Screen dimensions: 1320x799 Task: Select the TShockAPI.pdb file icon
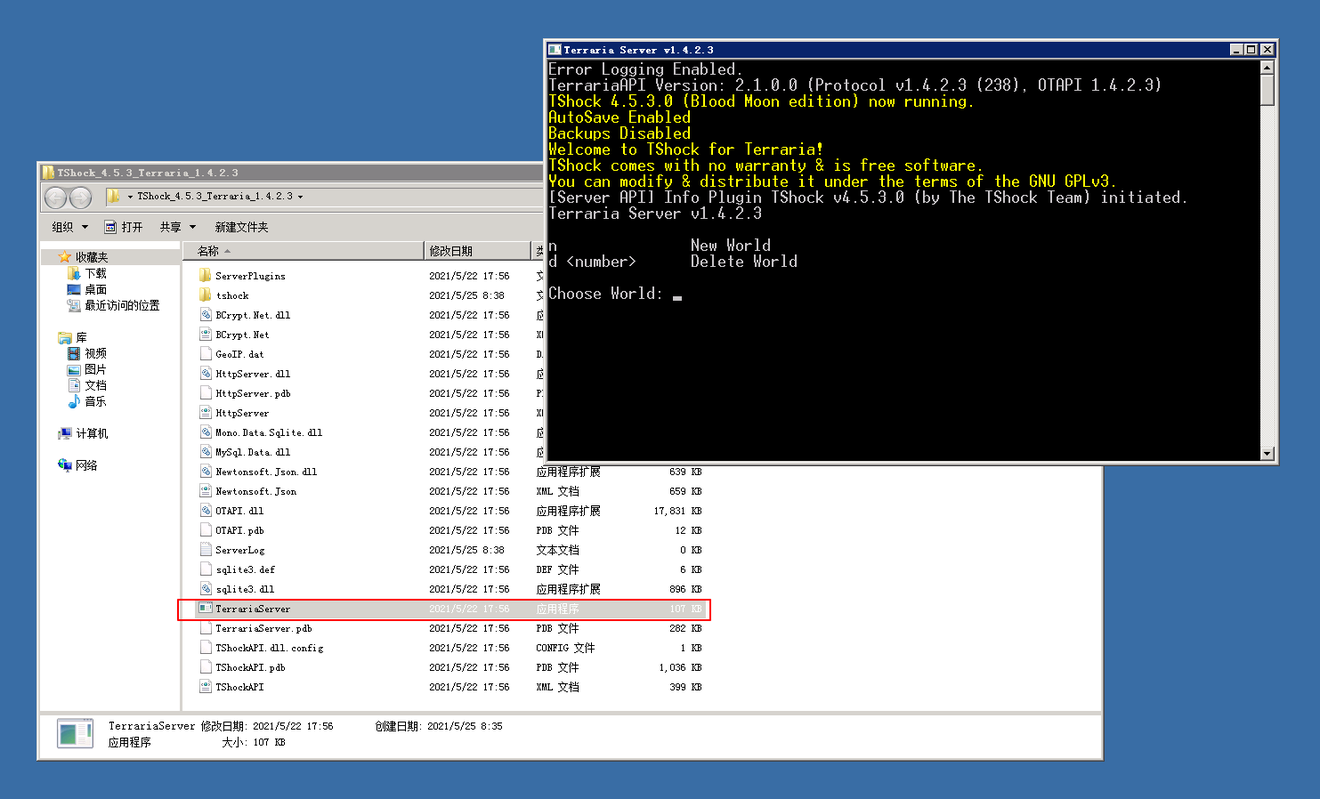click(x=205, y=667)
